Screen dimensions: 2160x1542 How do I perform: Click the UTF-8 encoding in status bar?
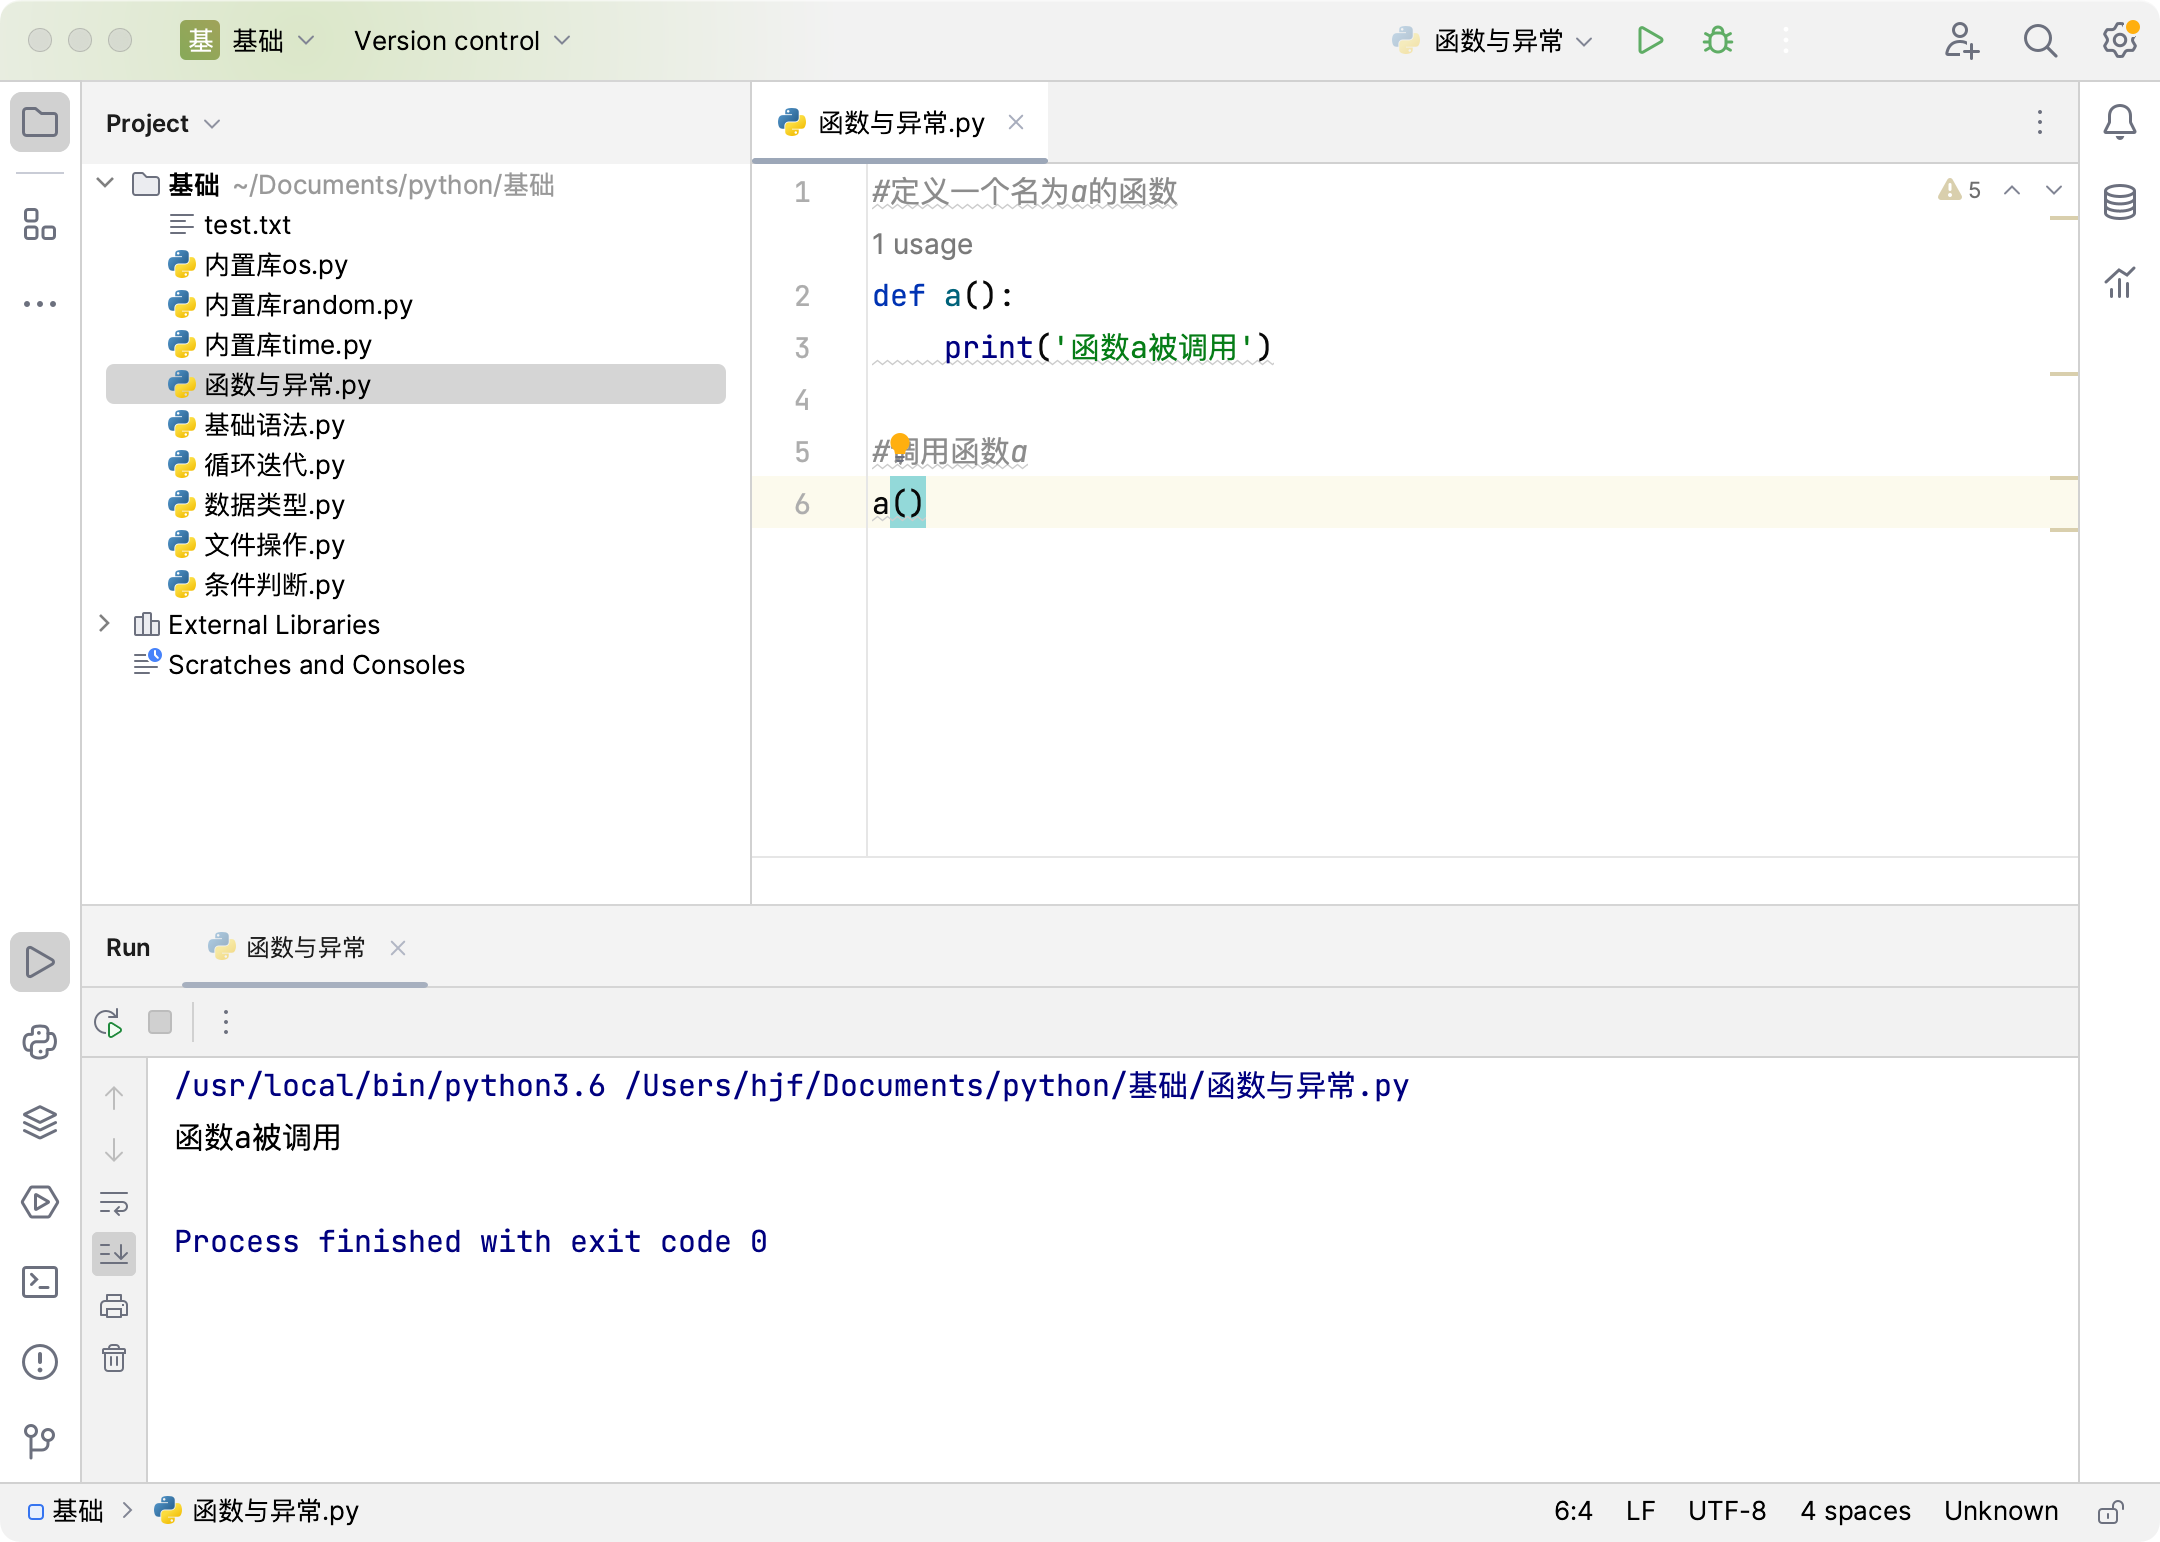(1727, 1511)
